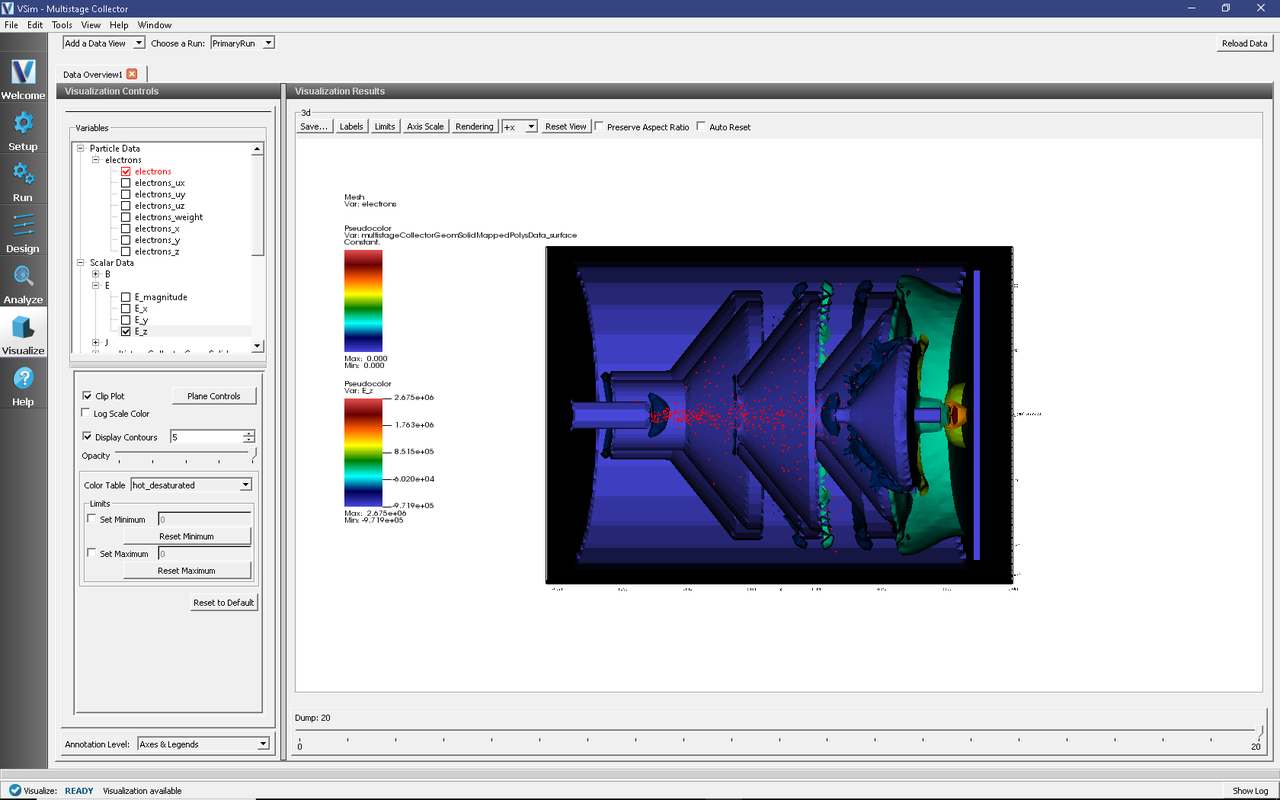Toggle the electrons variable checkbox
Viewport: 1280px width, 800px height.
pos(125,172)
